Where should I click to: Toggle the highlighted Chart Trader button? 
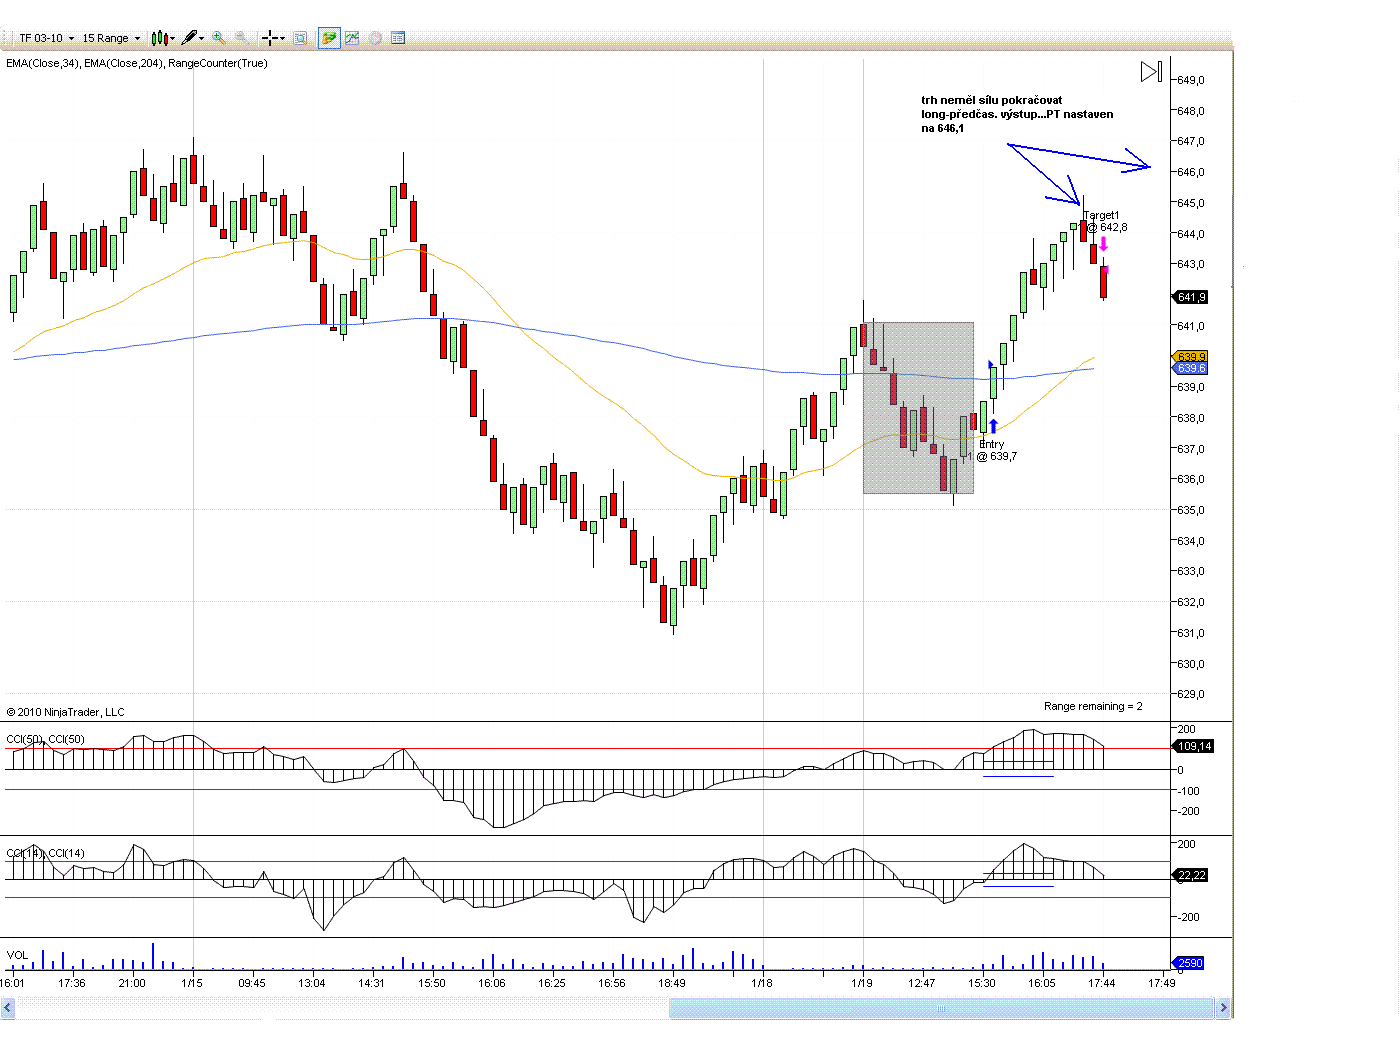click(329, 38)
